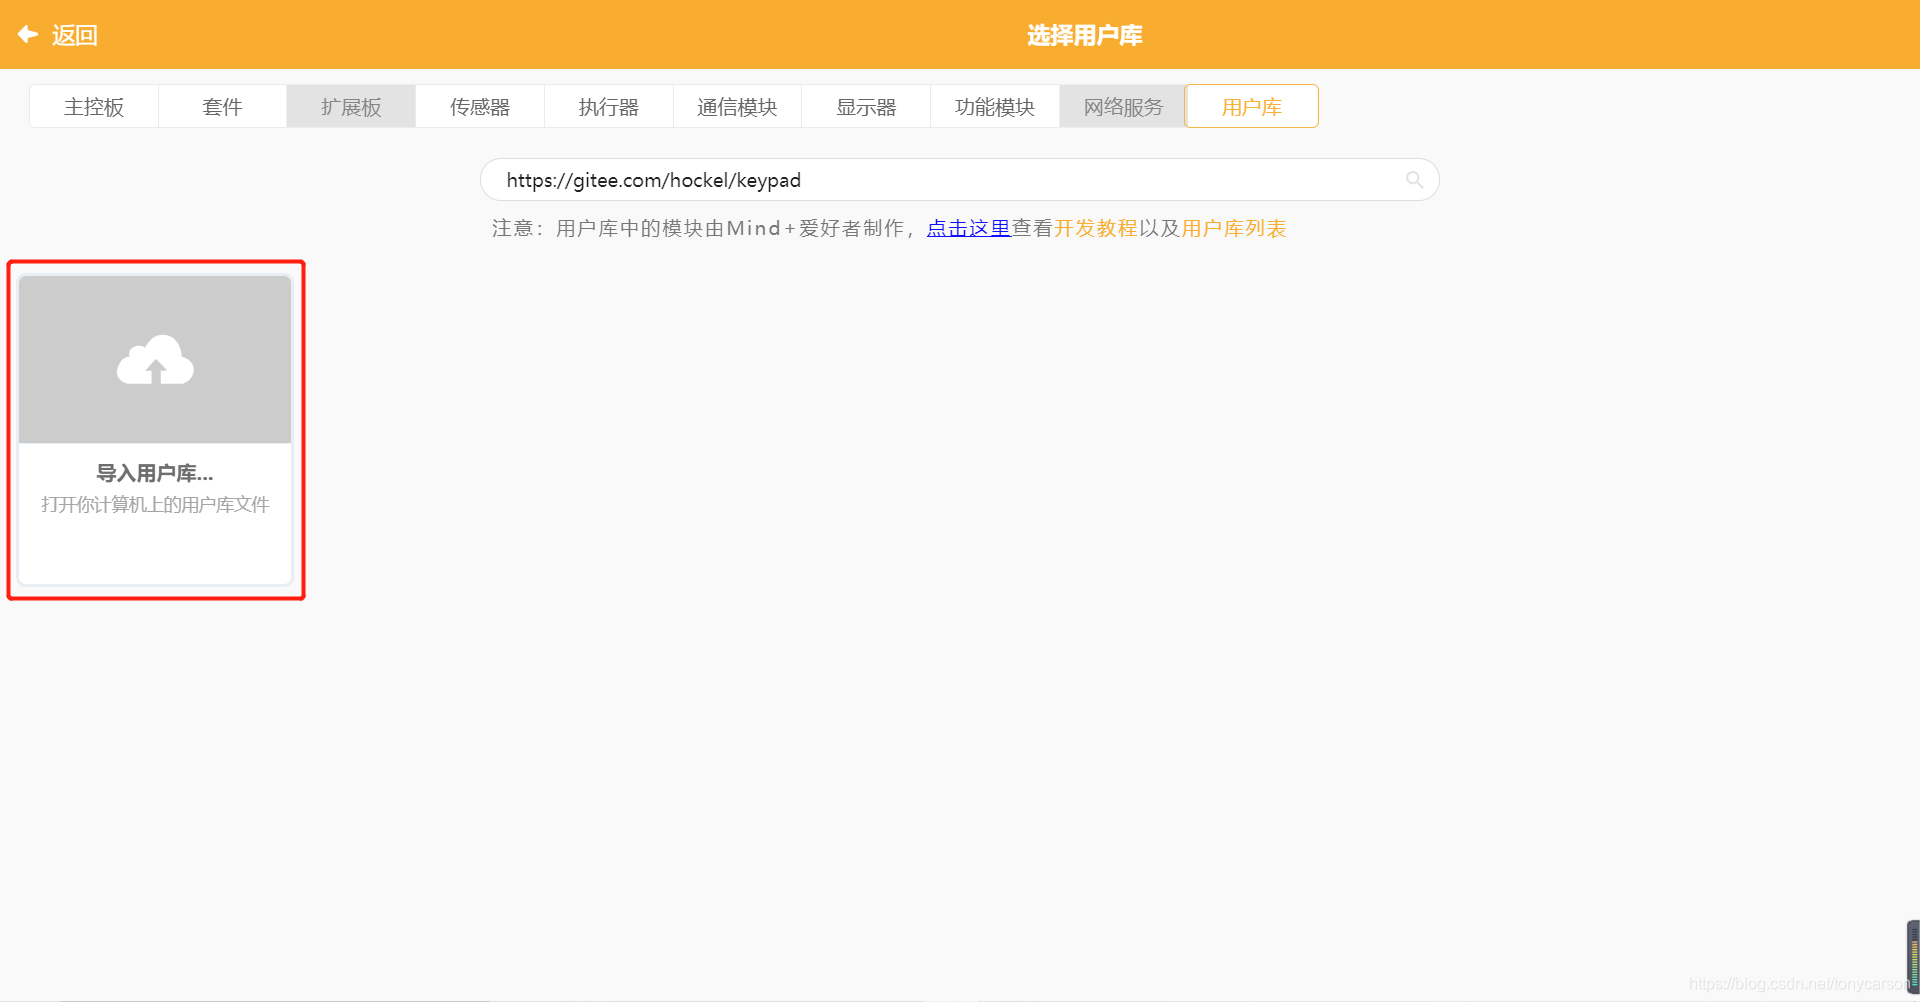
Task: Click the 点击这里 link
Action: 967,228
